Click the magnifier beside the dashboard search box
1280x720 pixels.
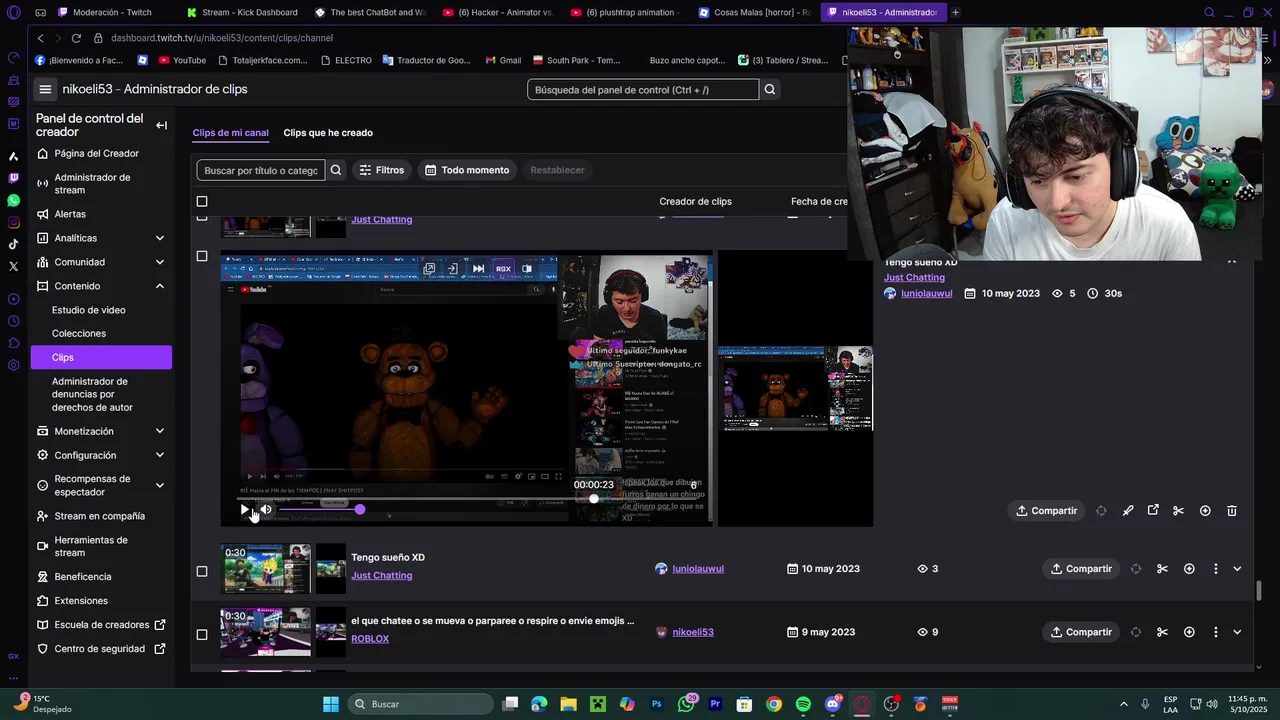click(x=770, y=89)
